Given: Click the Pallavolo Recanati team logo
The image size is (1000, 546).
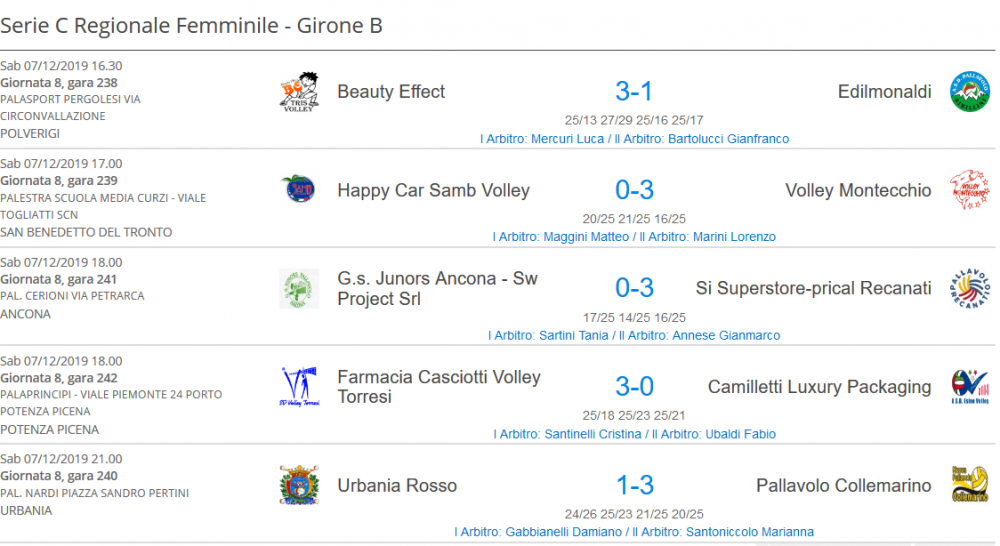Looking at the screenshot, I should tap(969, 288).
